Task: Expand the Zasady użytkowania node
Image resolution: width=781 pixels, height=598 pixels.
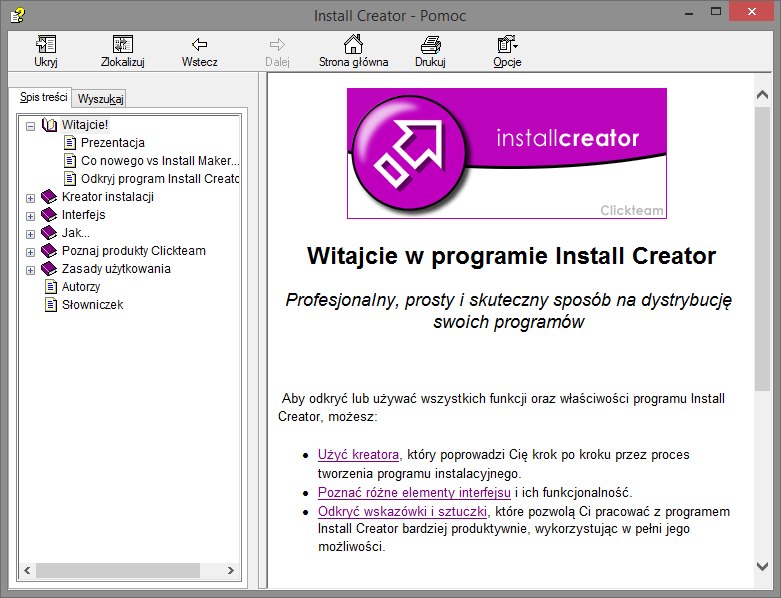Action: (30, 270)
